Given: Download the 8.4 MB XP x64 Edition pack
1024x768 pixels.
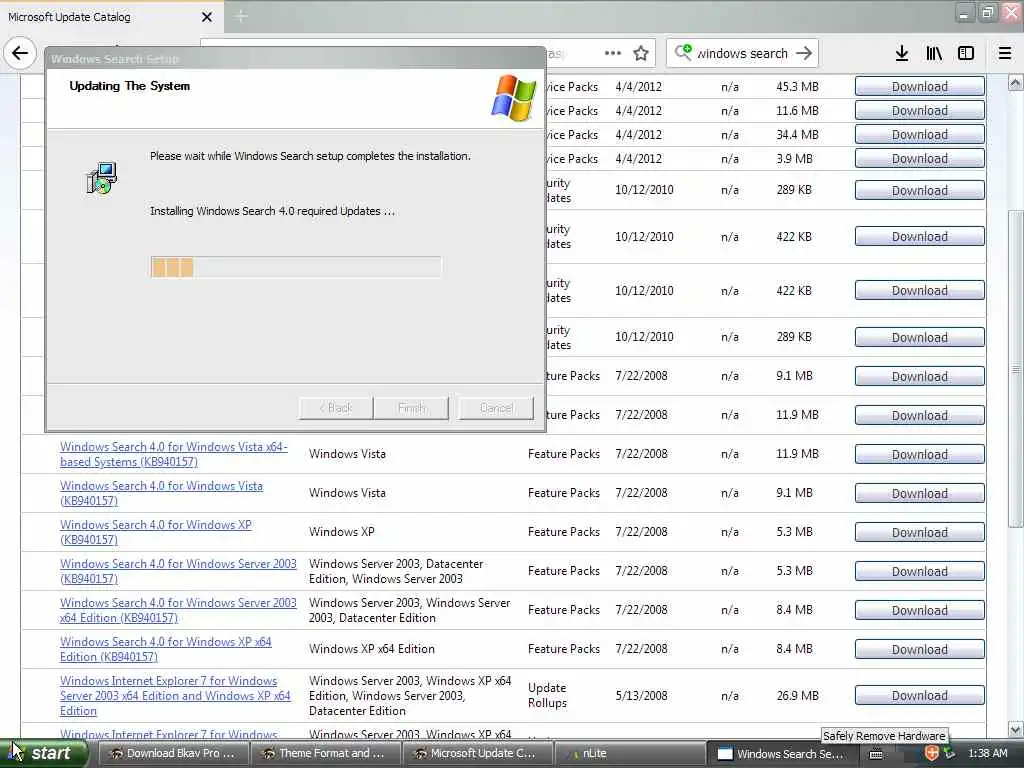Looking at the screenshot, I should pos(920,649).
